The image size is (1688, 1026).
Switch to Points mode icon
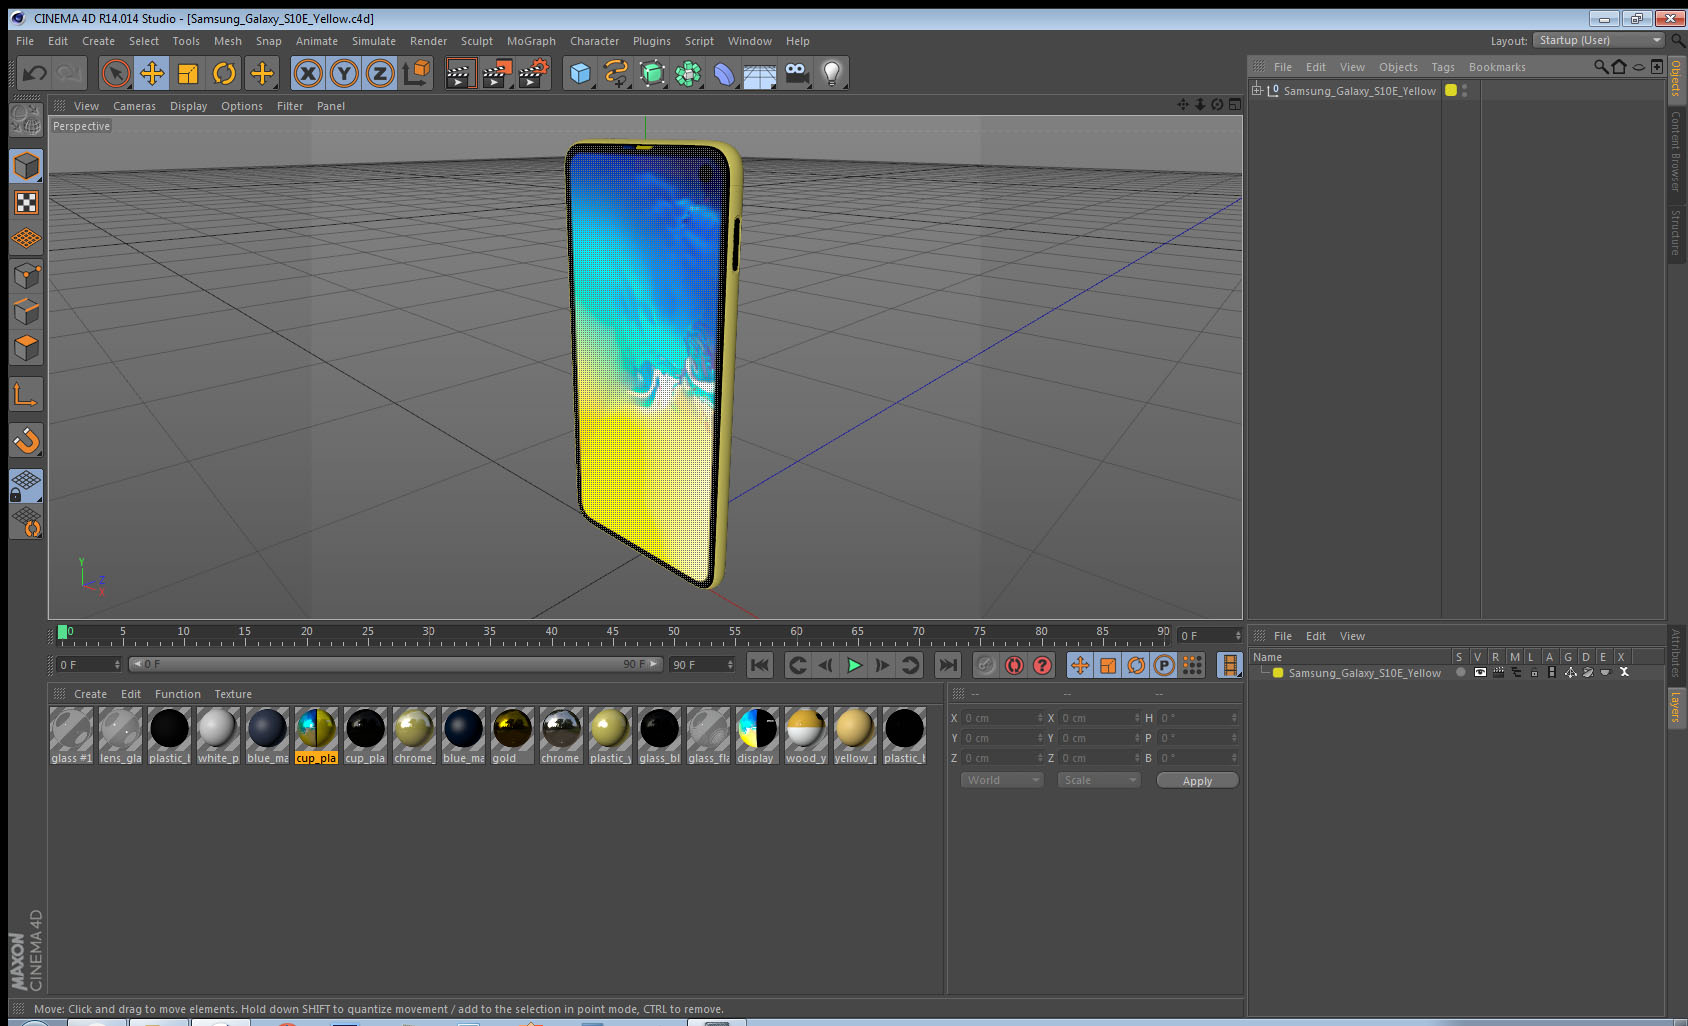(x=26, y=275)
